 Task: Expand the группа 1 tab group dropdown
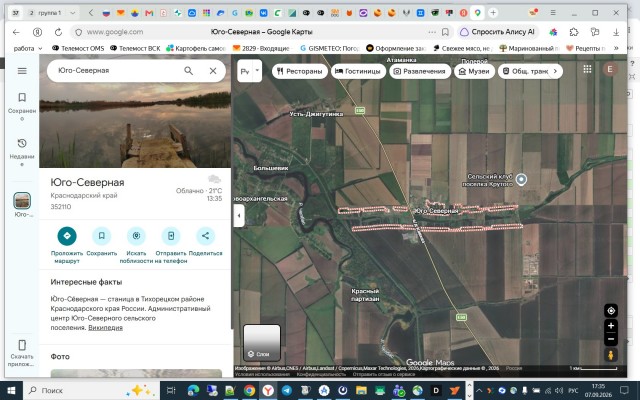click(73, 13)
